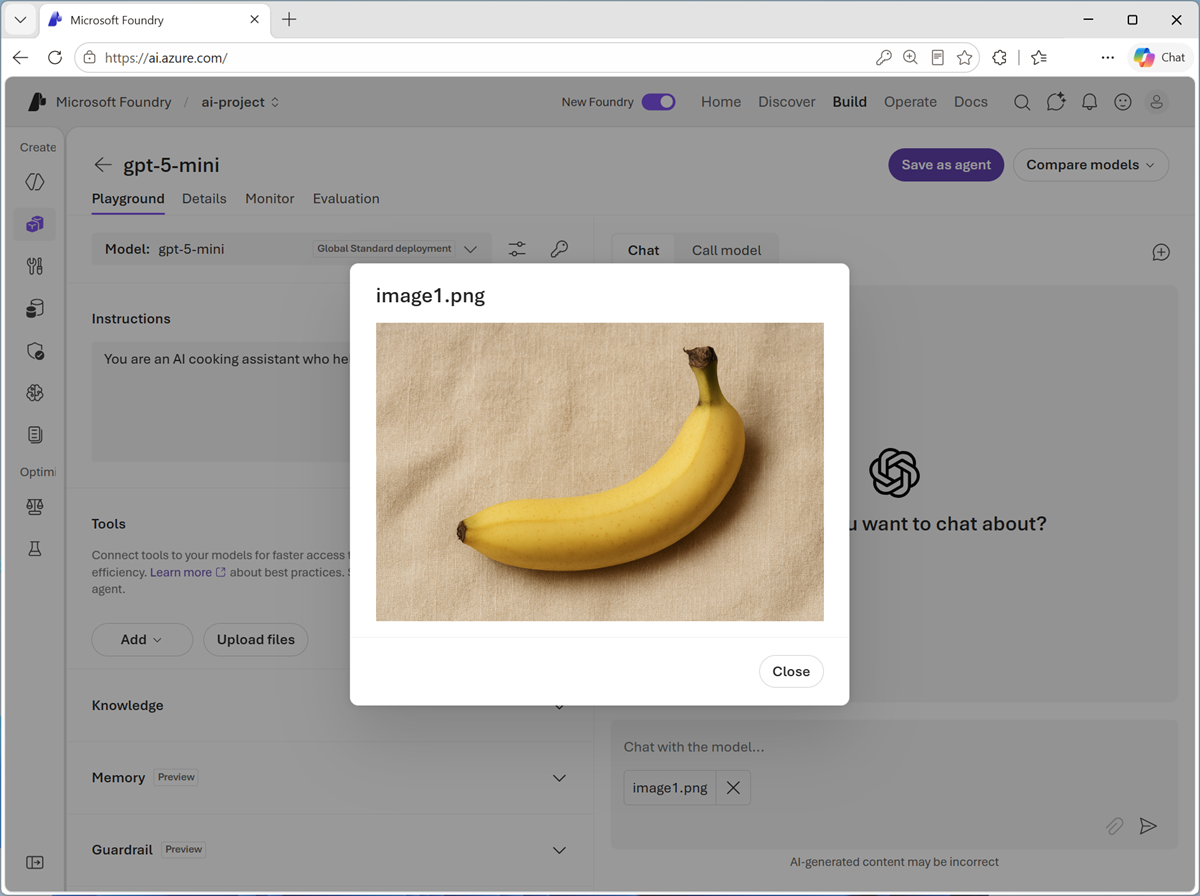Open the code brackets icon in left sidebar
The width and height of the screenshot is (1200, 896).
point(35,182)
